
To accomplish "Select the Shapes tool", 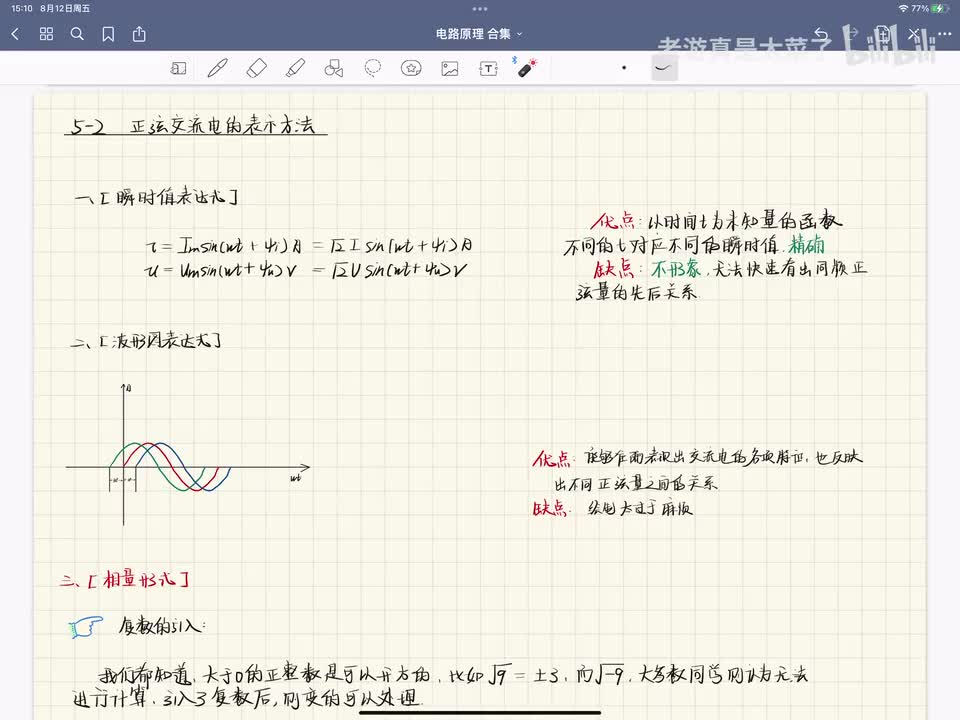I will 334,68.
